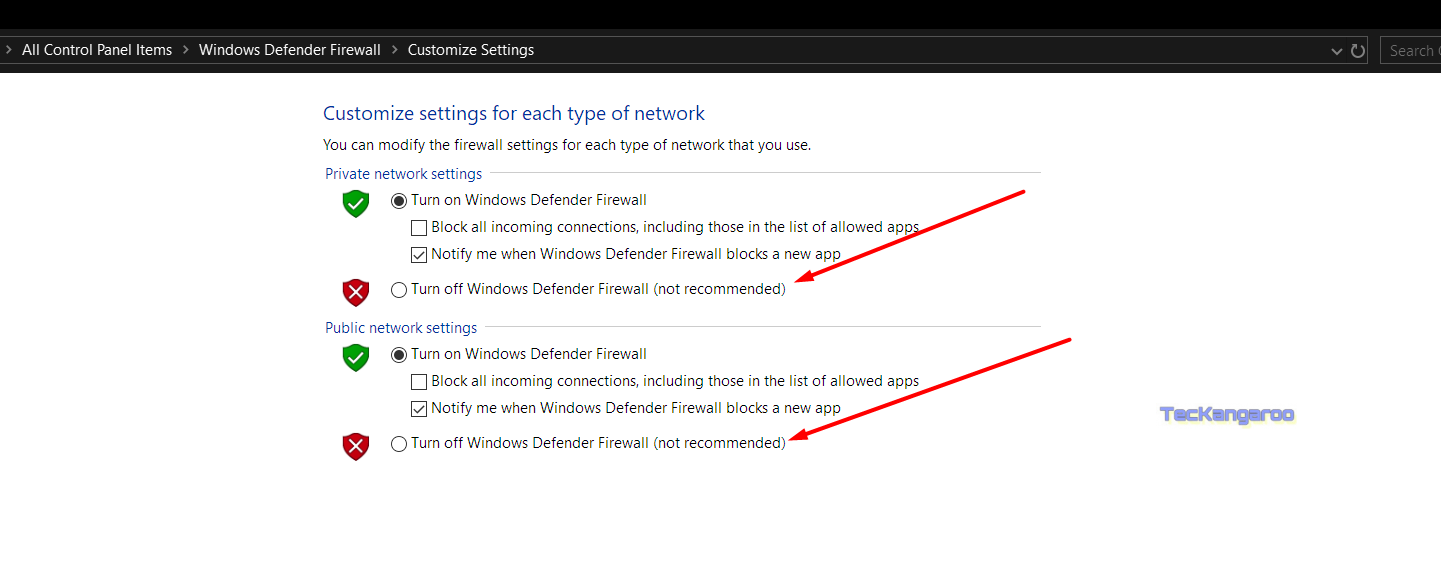The height and width of the screenshot is (573, 1441).
Task: Click the red shield icon under Public network settings
Action: pyautogui.click(x=356, y=446)
